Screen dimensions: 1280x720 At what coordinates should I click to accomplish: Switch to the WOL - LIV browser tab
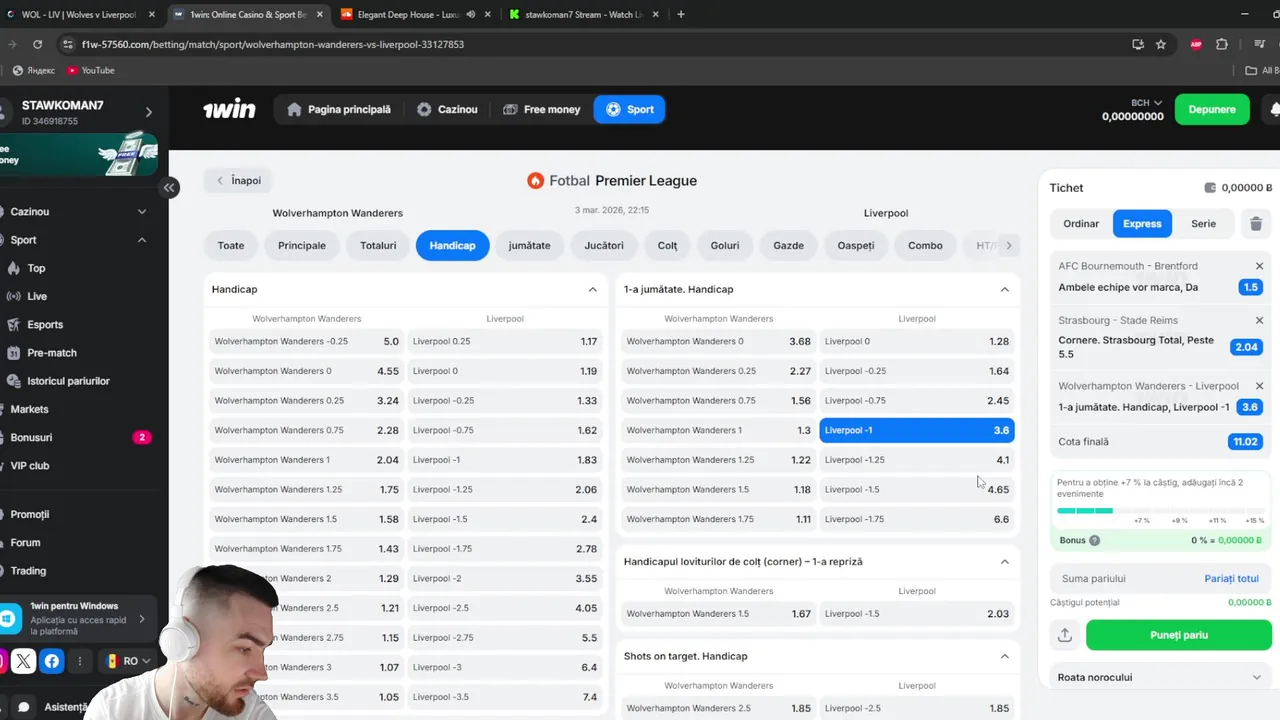click(80, 14)
